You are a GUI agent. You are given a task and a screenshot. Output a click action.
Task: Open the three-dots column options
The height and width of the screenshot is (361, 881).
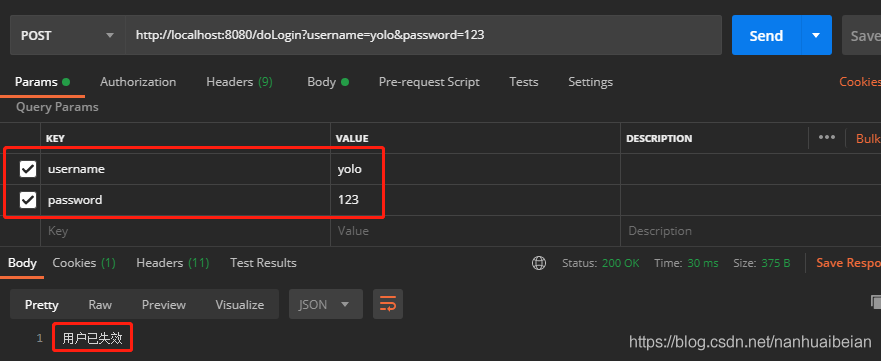click(x=826, y=138)
